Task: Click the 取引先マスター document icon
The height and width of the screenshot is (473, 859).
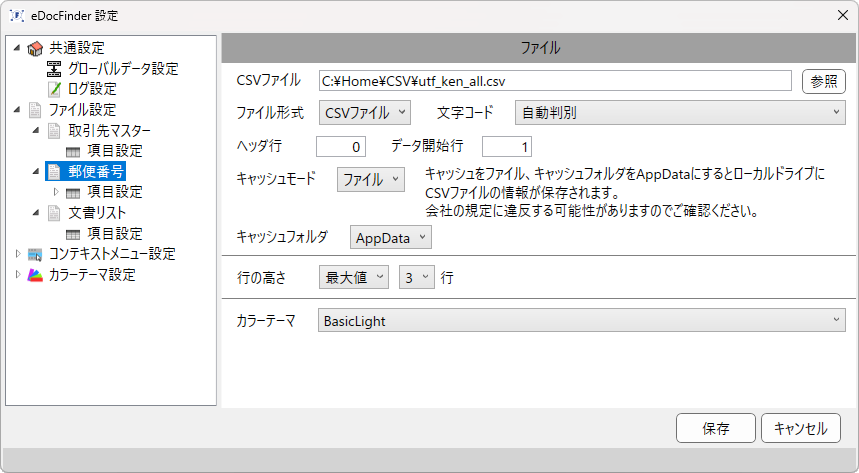Action: coord(54,130)
